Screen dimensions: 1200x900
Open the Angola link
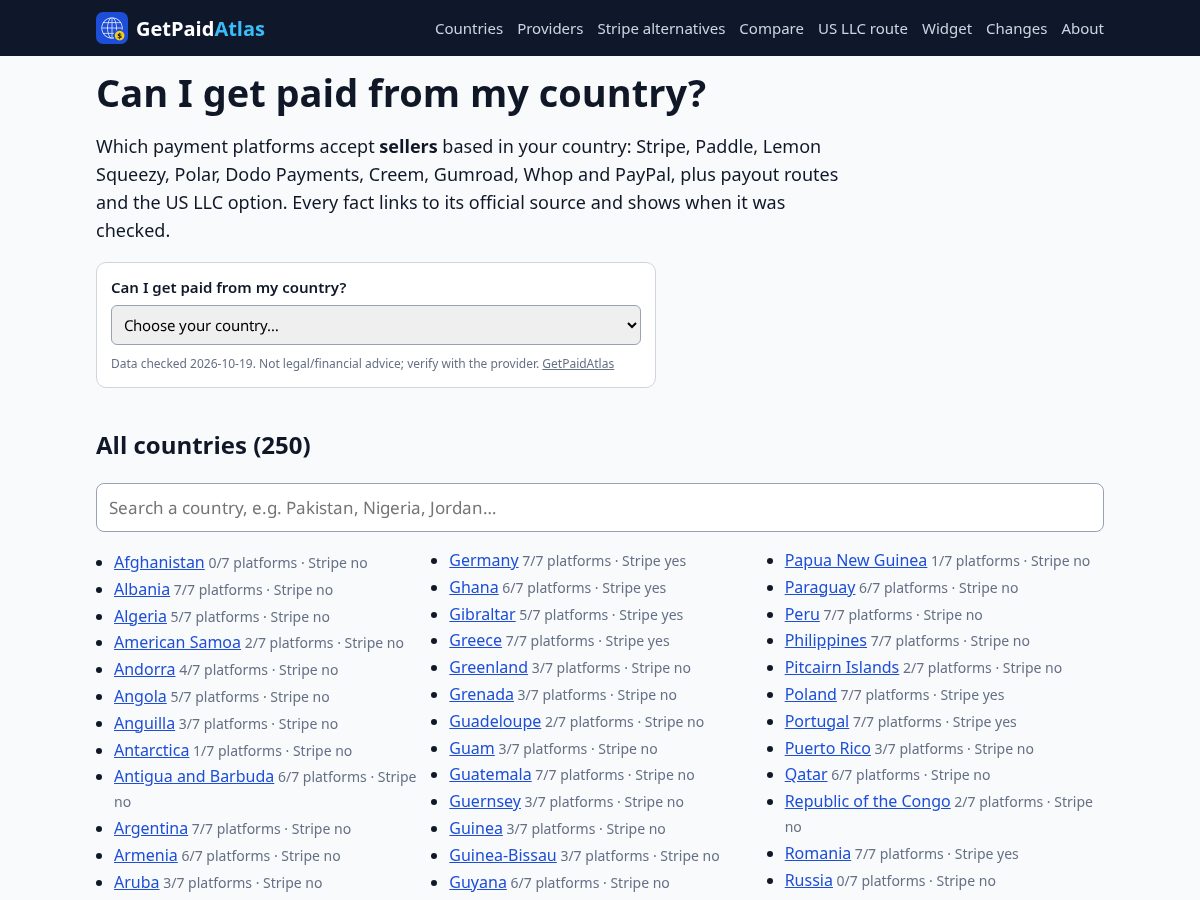[140, 696]
